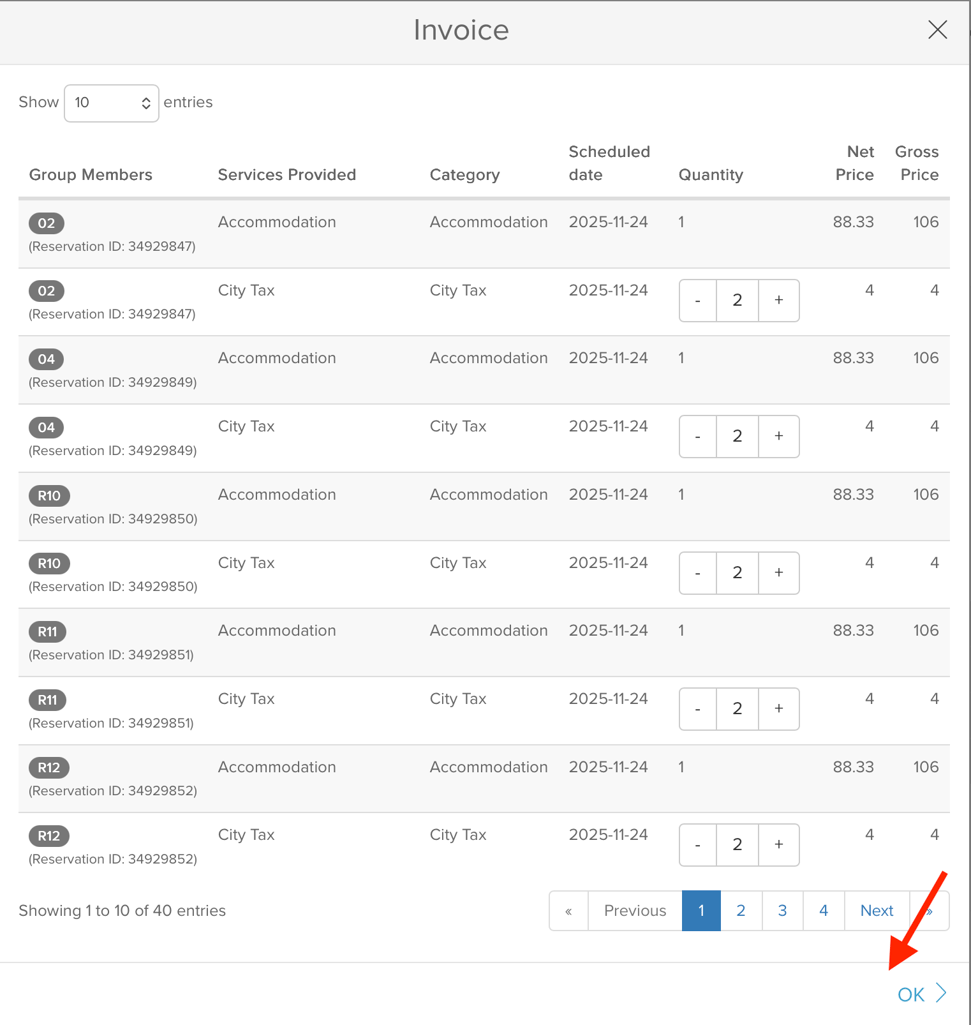The height and width of the screenshot is (1025, 971).
Task: Increase City Tax quantity for reservation 34929847
Action: click(779, 301)
